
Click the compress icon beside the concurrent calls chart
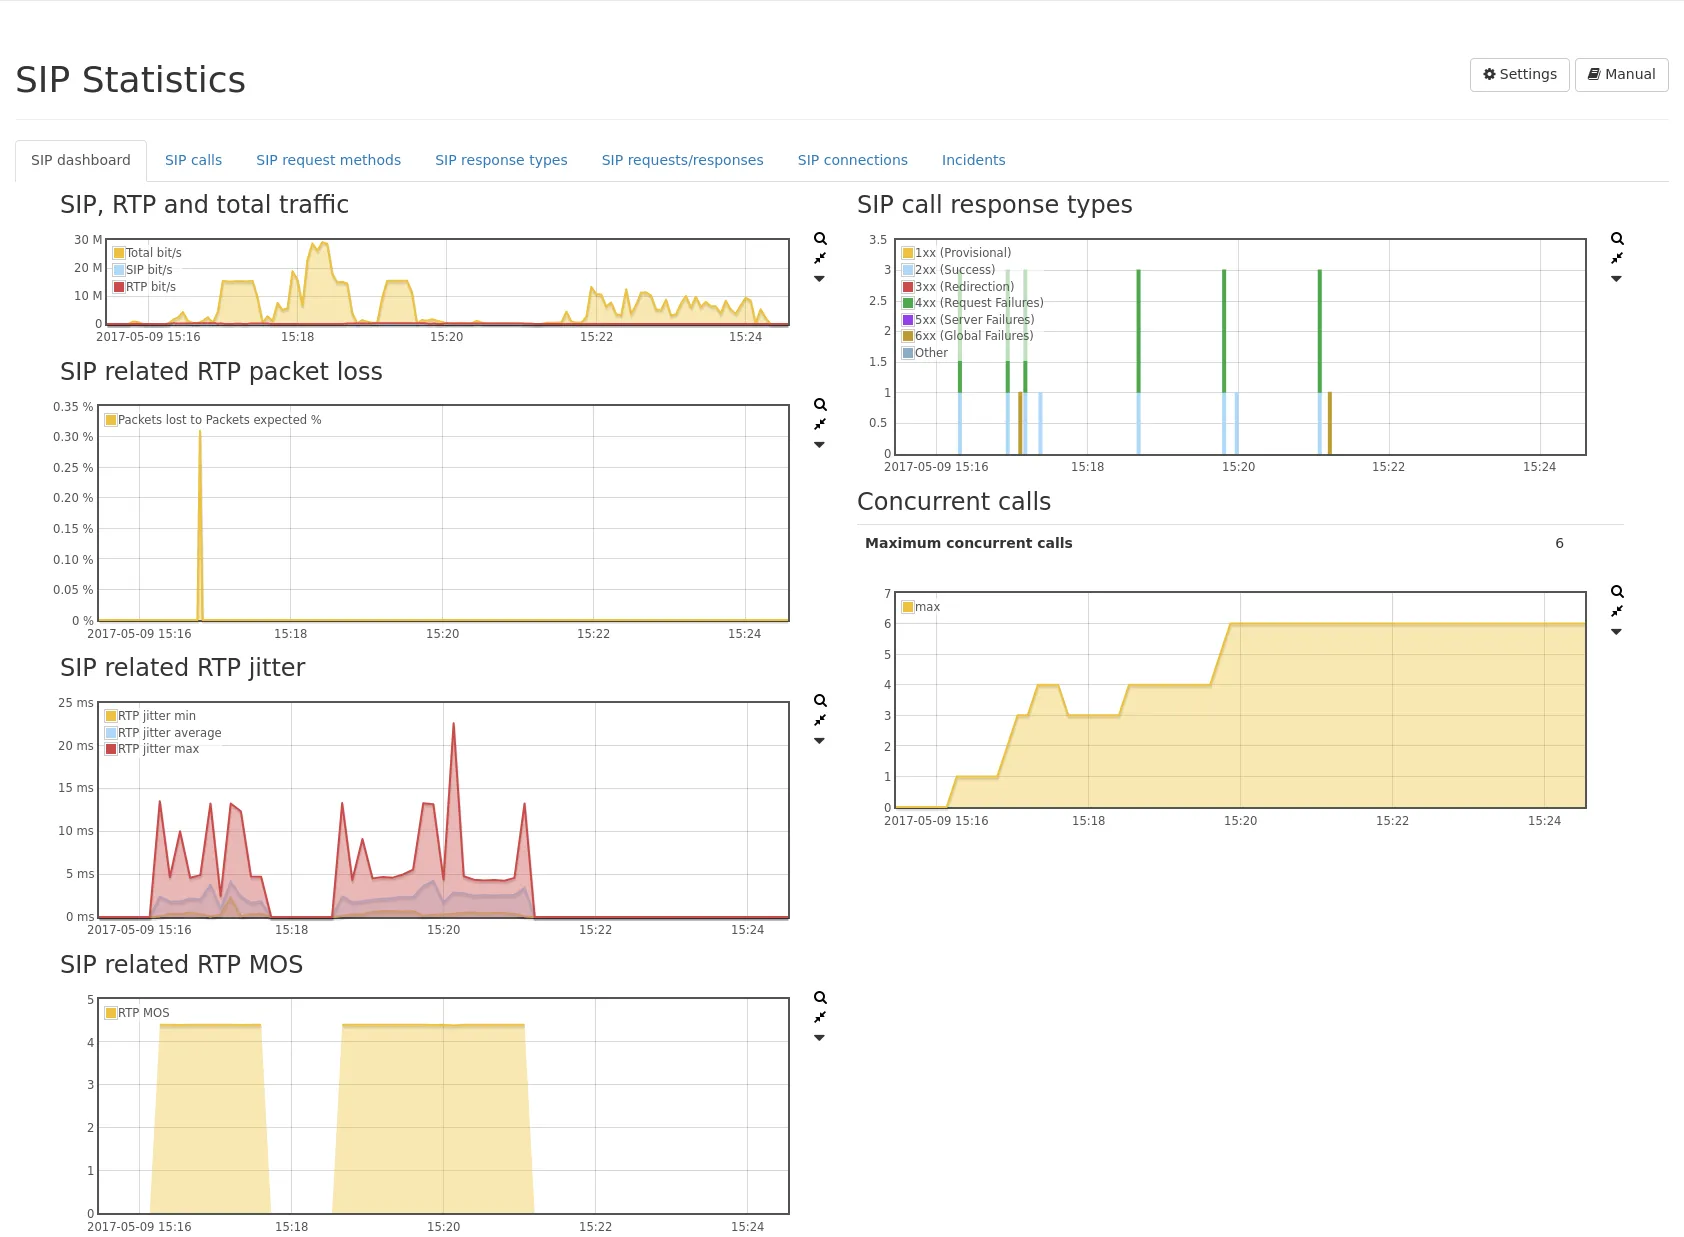[x=1617, y=611]
